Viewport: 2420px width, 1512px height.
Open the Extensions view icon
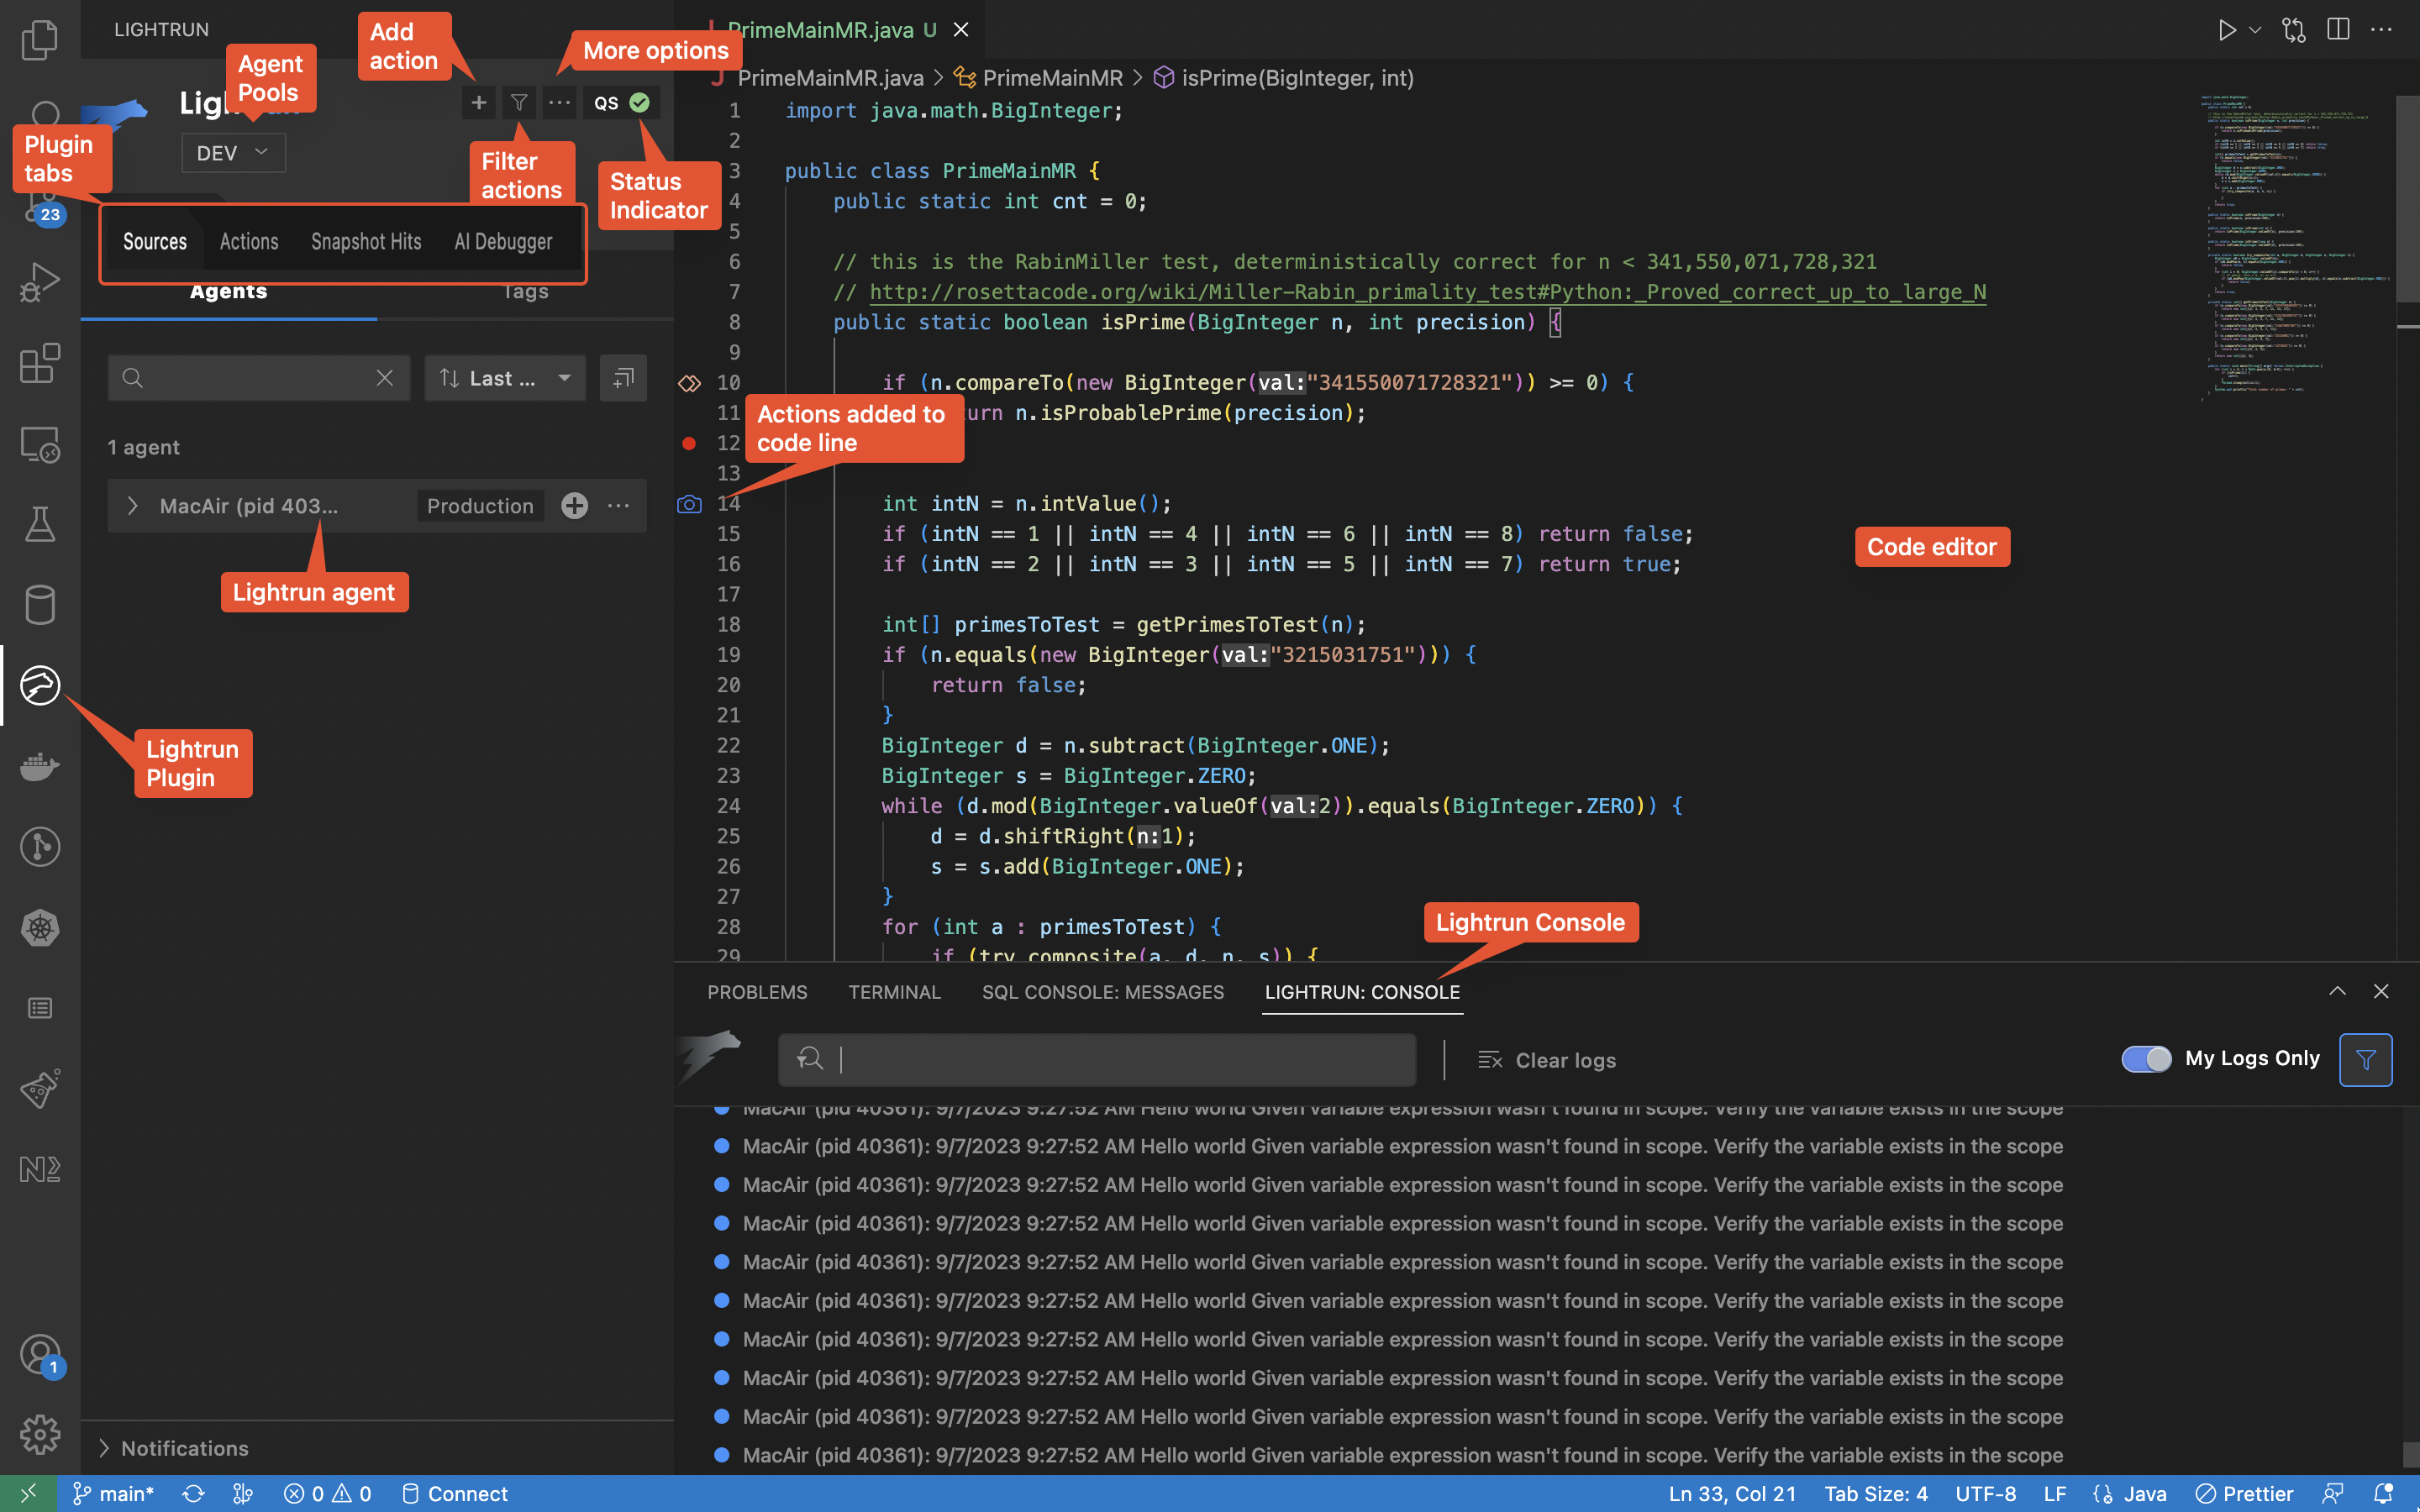(40, 364)
